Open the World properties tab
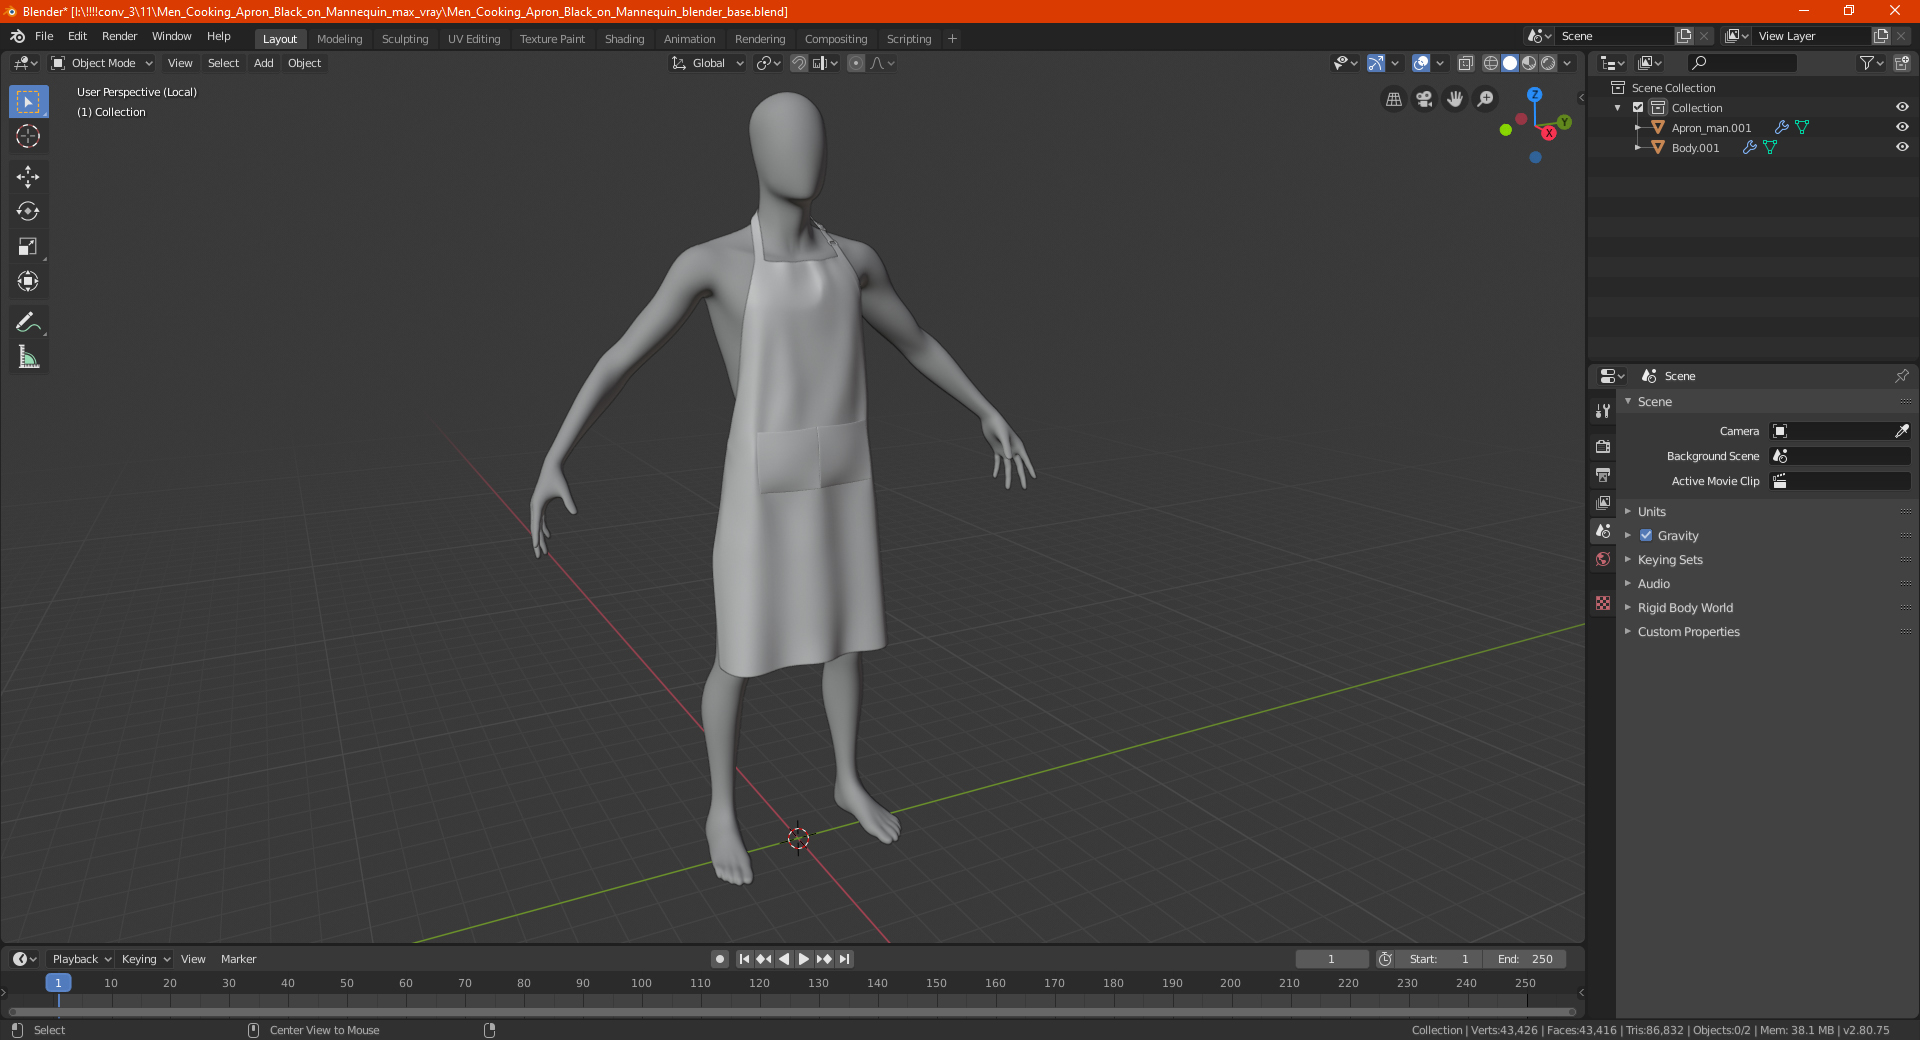Image resolution: width=1920 pixels, height=1040 pixels. pos(1603,559)
